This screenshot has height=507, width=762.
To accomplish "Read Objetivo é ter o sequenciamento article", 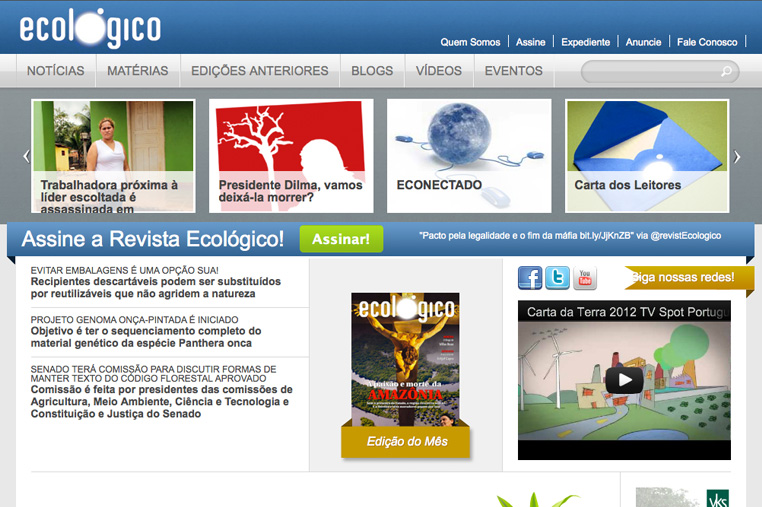I will (x=146, y=337).
